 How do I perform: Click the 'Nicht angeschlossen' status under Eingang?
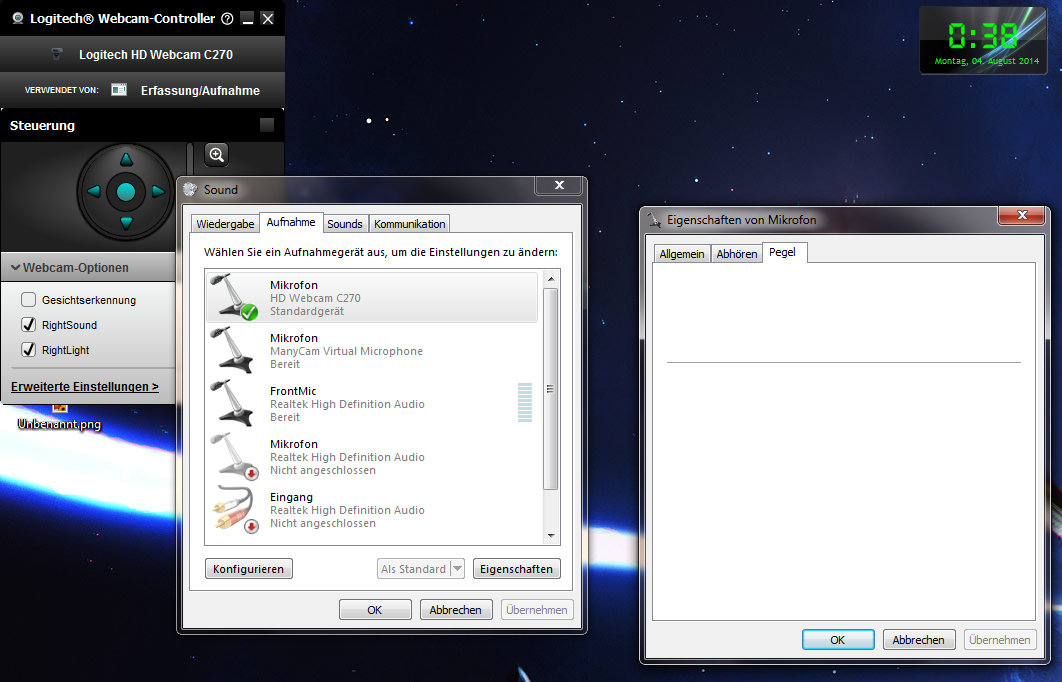[x=322, y=524]
